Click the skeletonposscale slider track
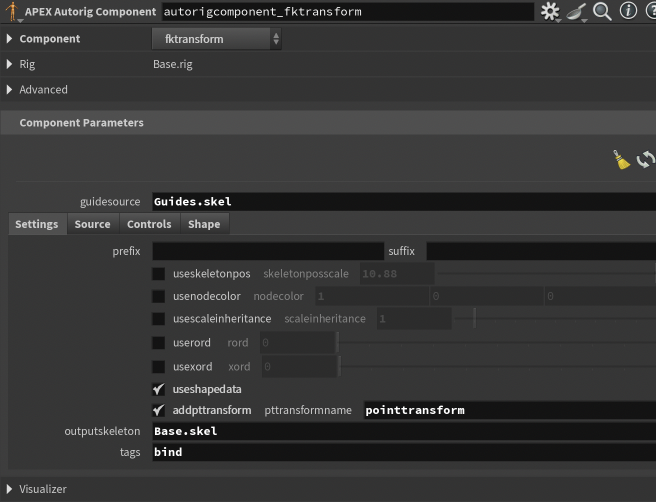The width and height of the screenshot is (656, 502). point(546,274)
